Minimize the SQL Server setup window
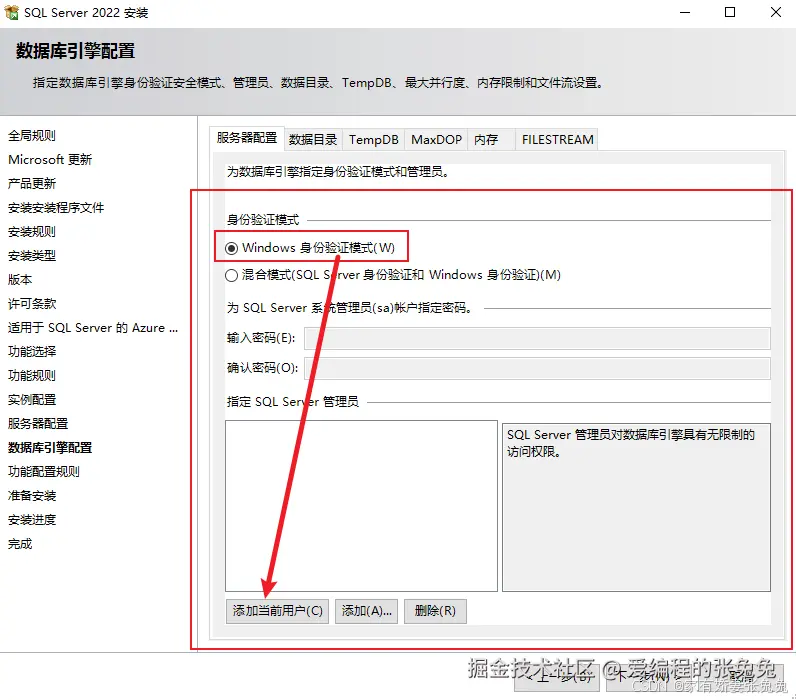Viewport: 796px width, 700px height. pos(685,13)
